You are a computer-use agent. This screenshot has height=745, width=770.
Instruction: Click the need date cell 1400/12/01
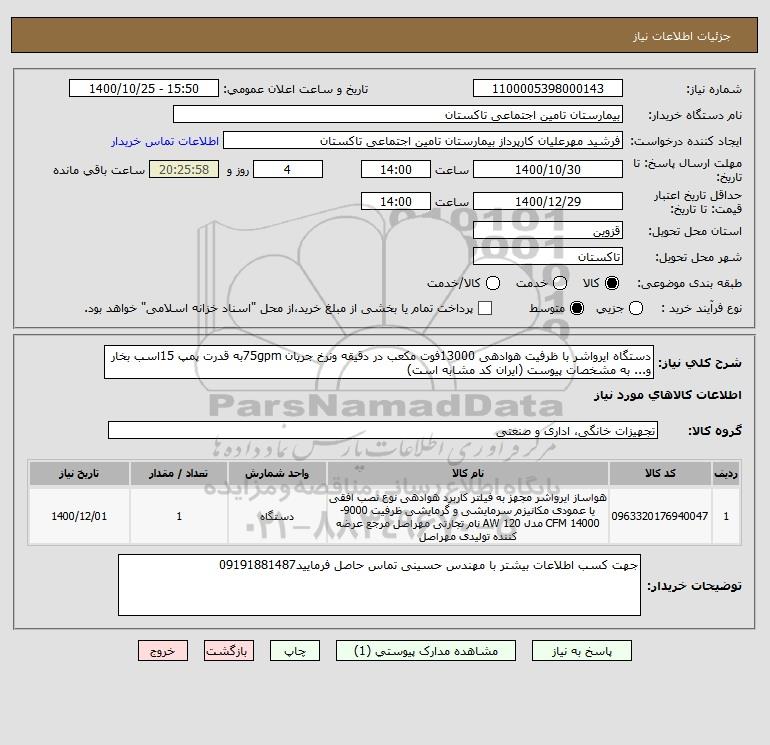pos(79,516)
